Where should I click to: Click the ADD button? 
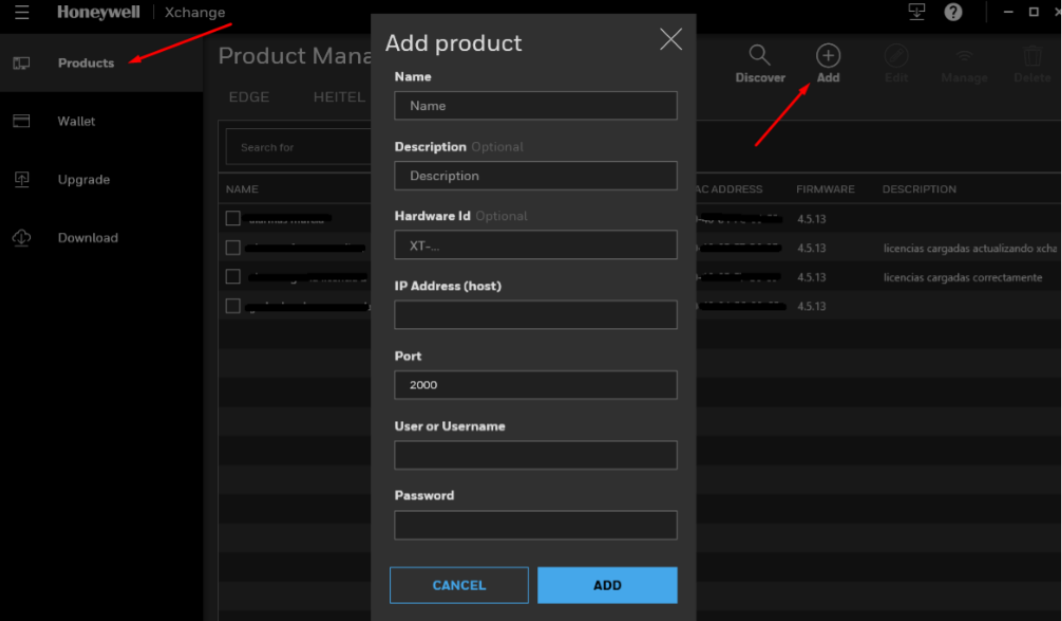tap(608, 585)
